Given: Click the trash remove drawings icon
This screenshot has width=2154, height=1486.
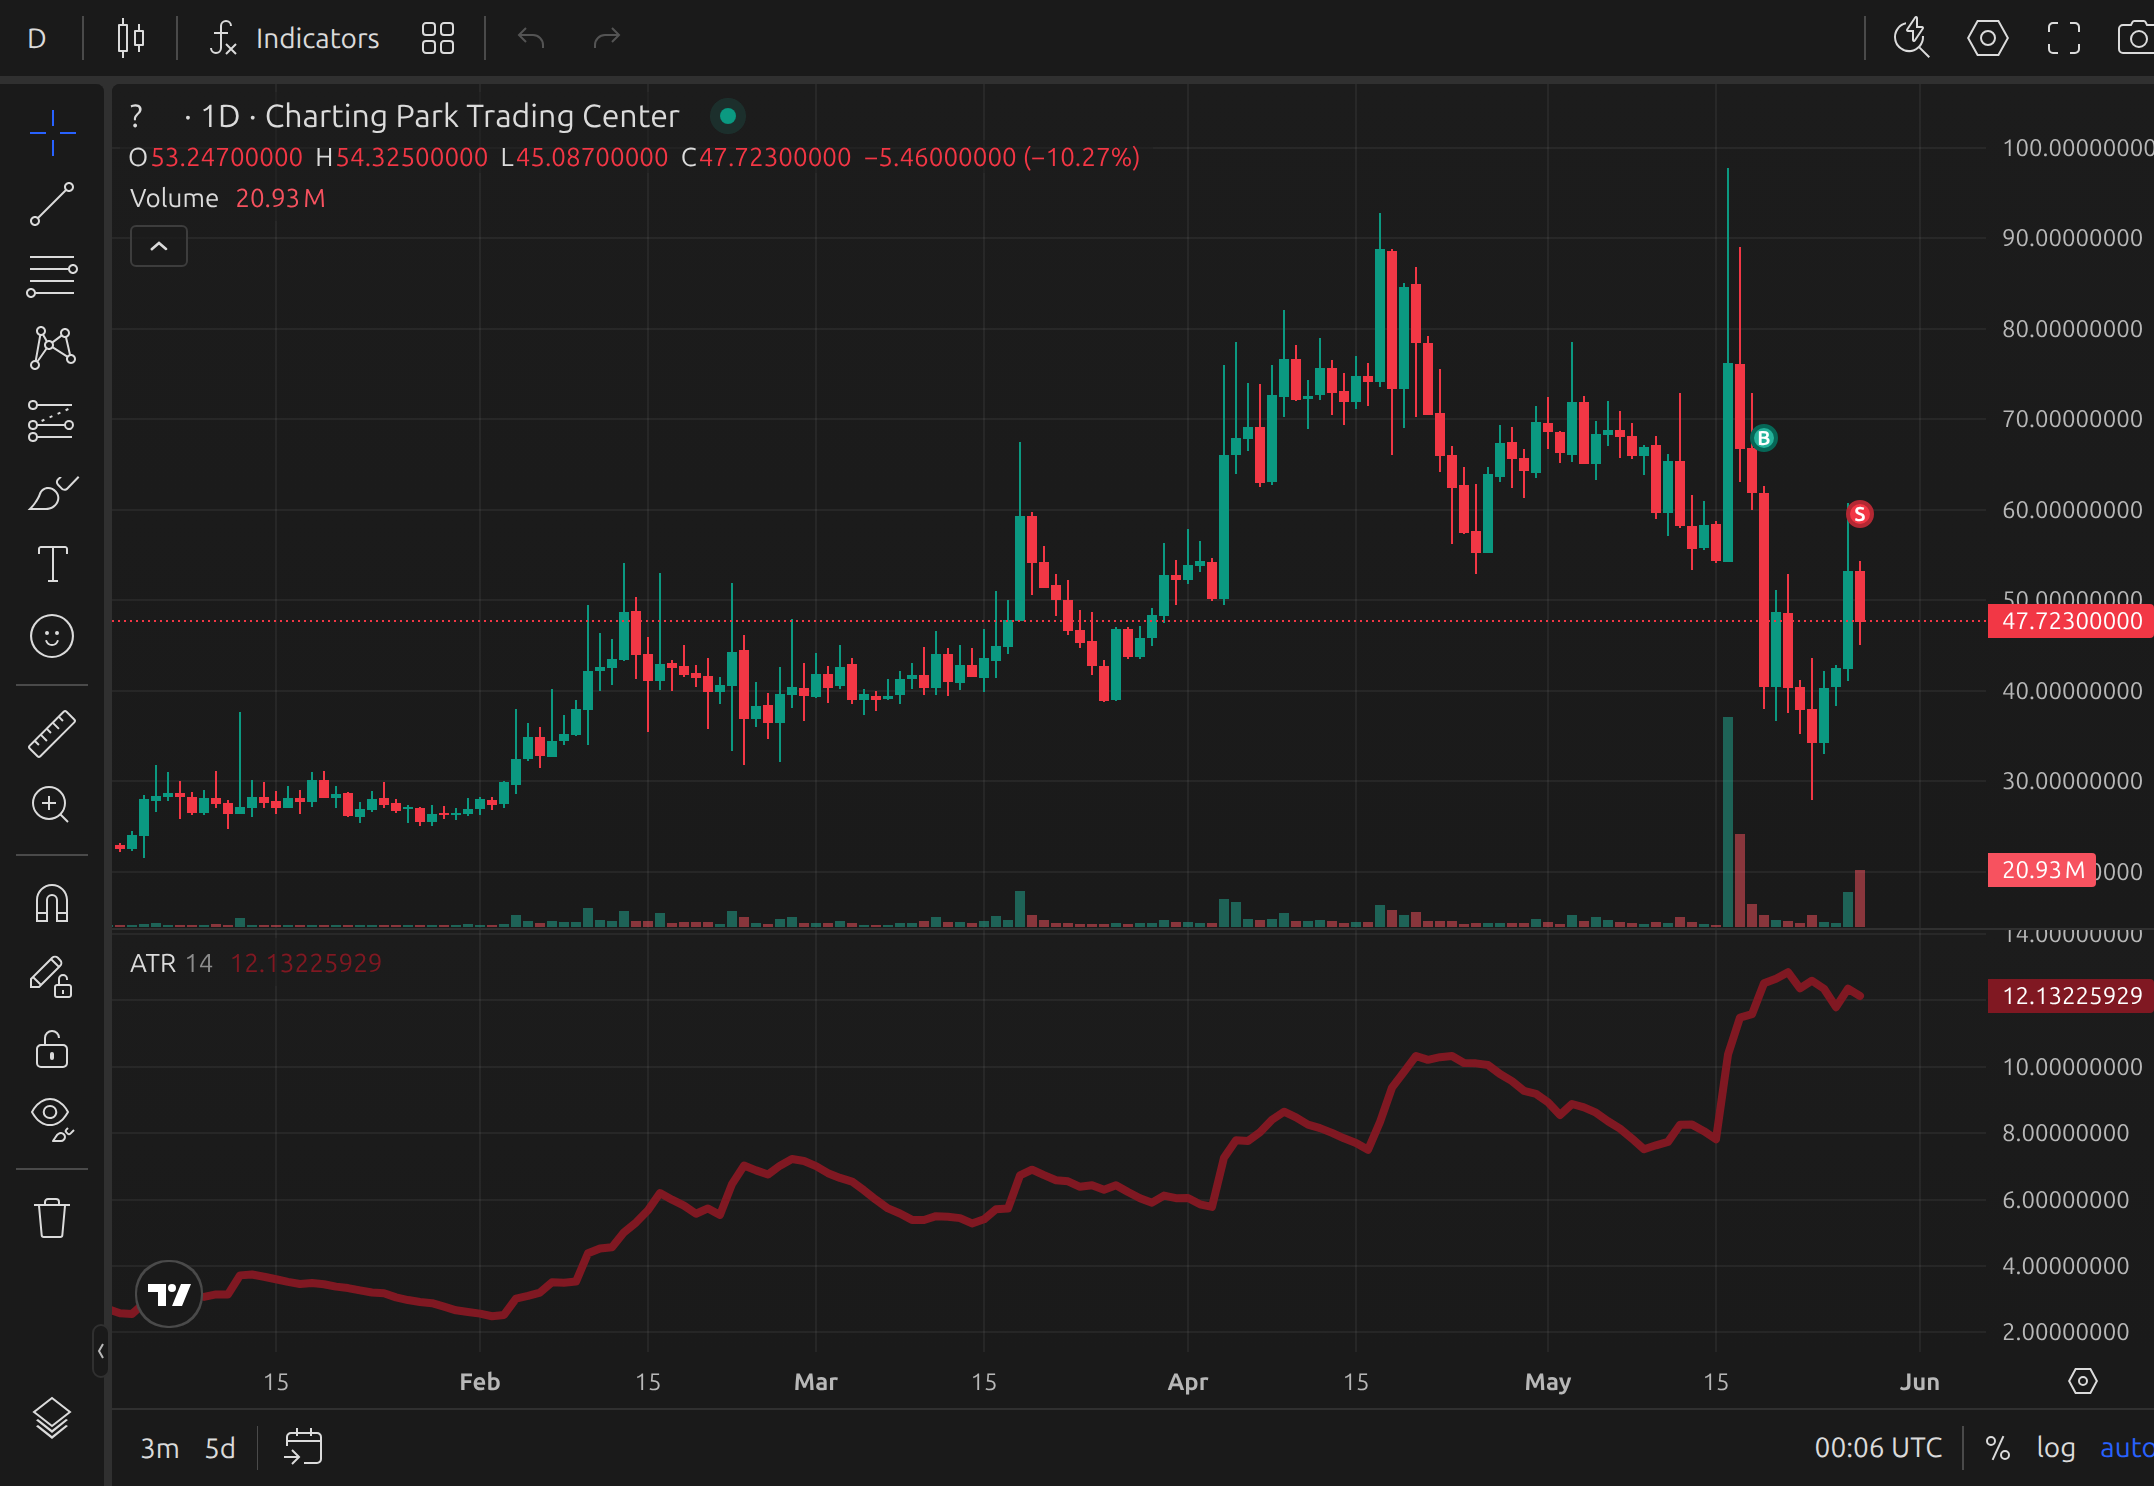Looking at the screenshot, I should (x=52, y=1218).
